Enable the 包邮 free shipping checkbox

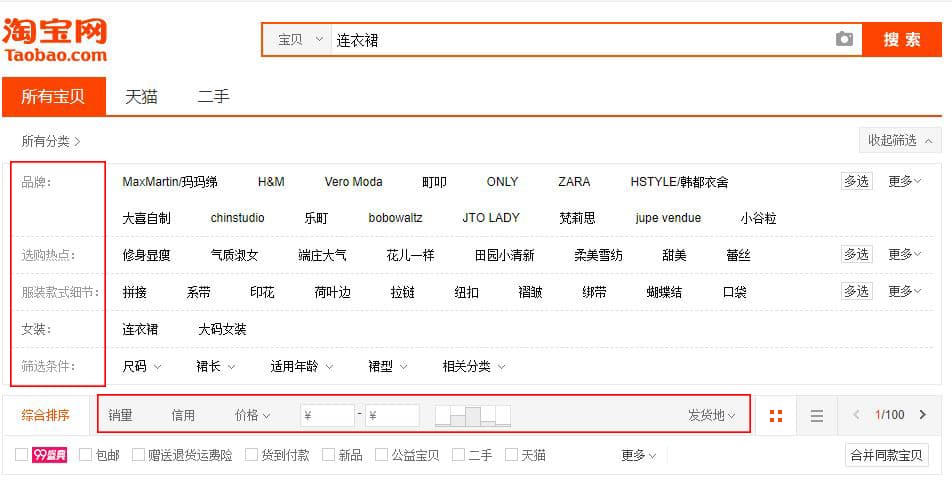click(x=86, y=454)
